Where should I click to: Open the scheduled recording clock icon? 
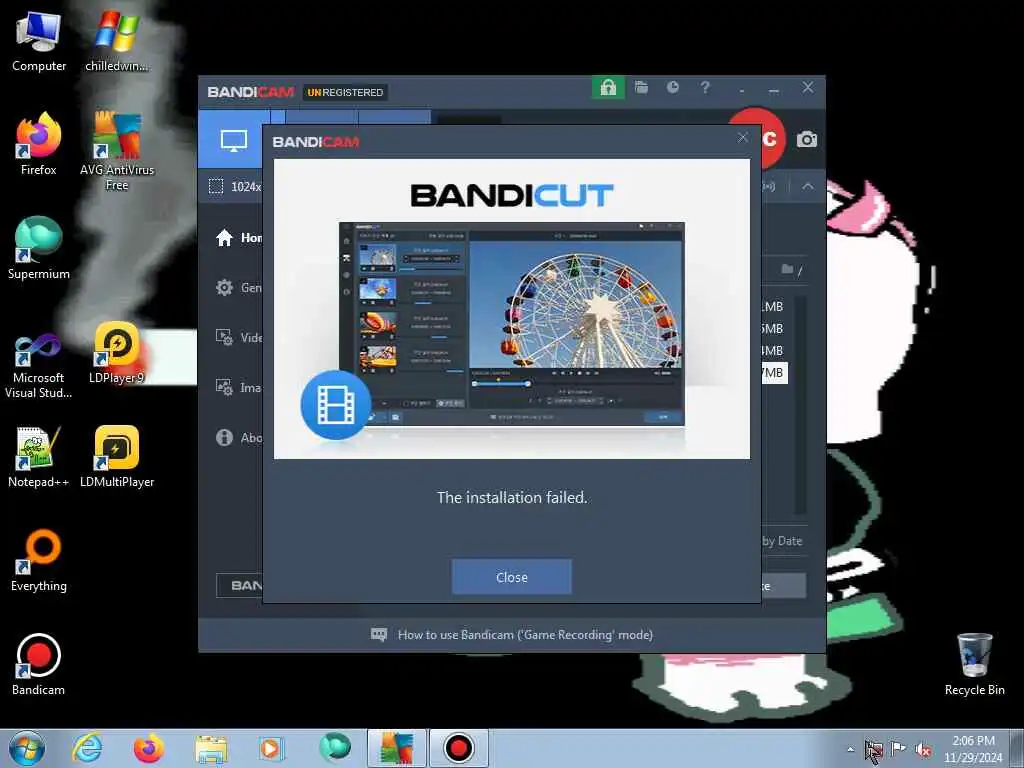pos(673,88)
